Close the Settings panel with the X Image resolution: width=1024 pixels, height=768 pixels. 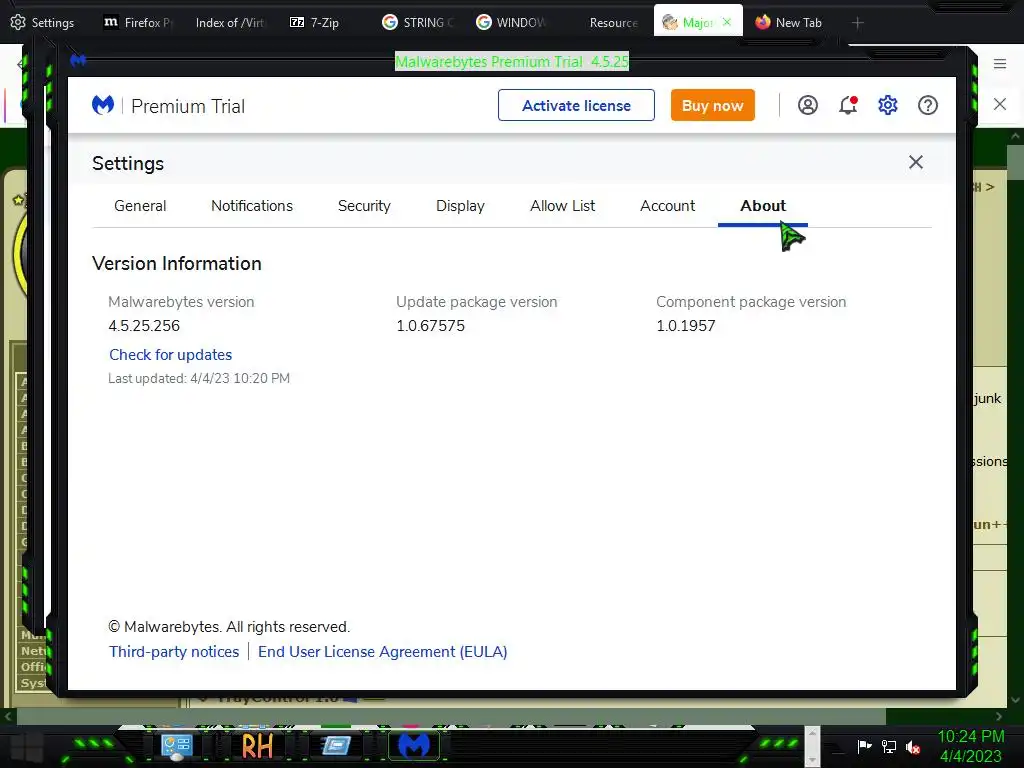(x=916, y=162)
